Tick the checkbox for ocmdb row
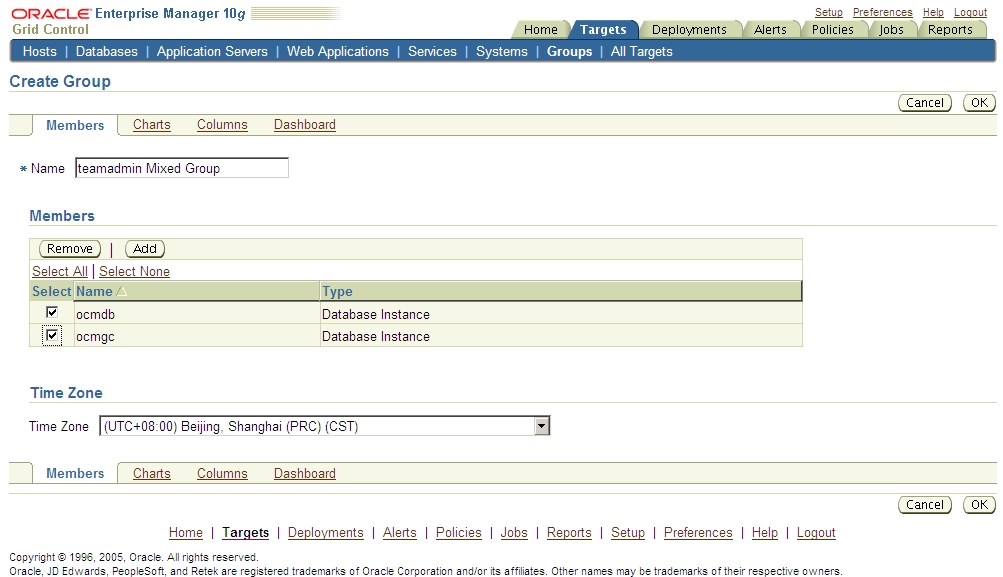Viewport: 1003px width, 577px height. point(52,312)
